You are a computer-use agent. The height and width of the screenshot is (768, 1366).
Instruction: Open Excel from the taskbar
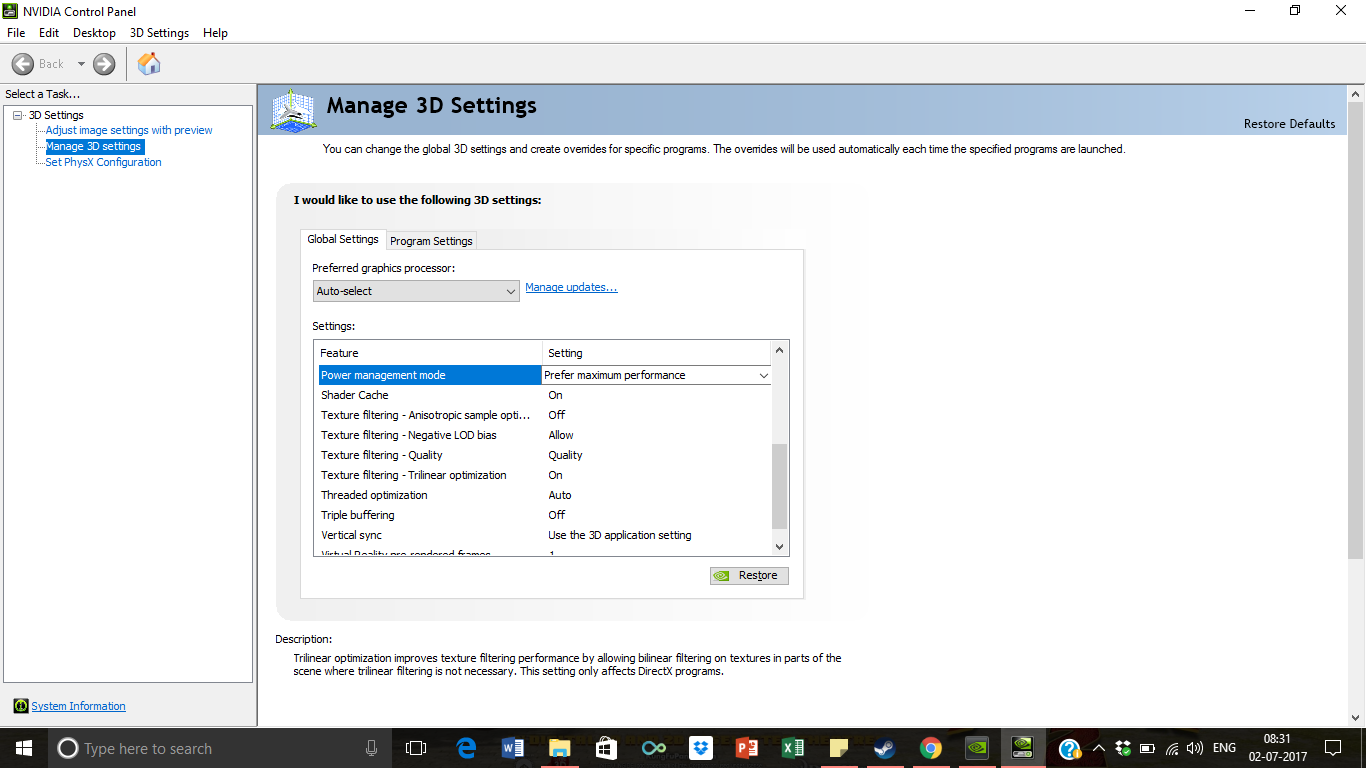click(x=793, y=748)
